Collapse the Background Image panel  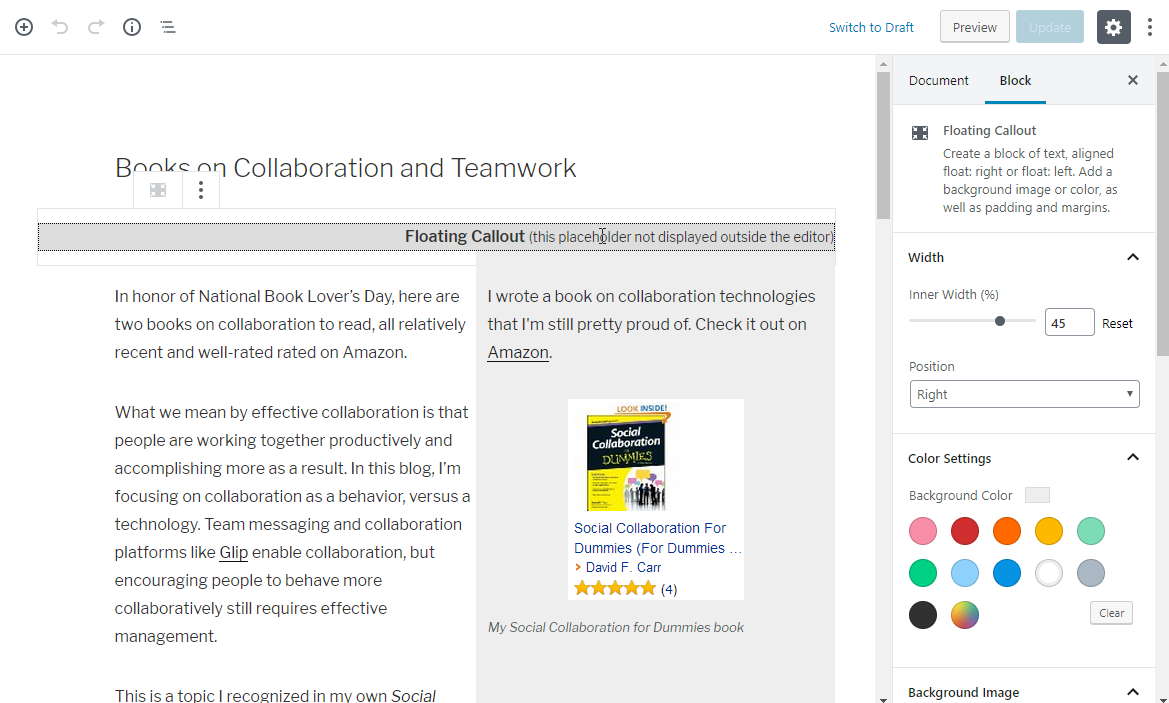[x=1024, y=692]
